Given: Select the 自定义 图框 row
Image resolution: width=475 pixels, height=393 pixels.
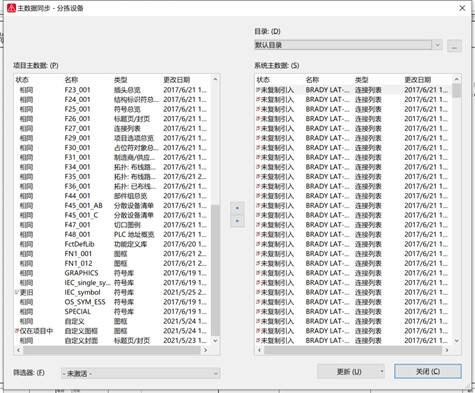Looking at the screenshot, I should pyautogui.click(x=113, y=321).
